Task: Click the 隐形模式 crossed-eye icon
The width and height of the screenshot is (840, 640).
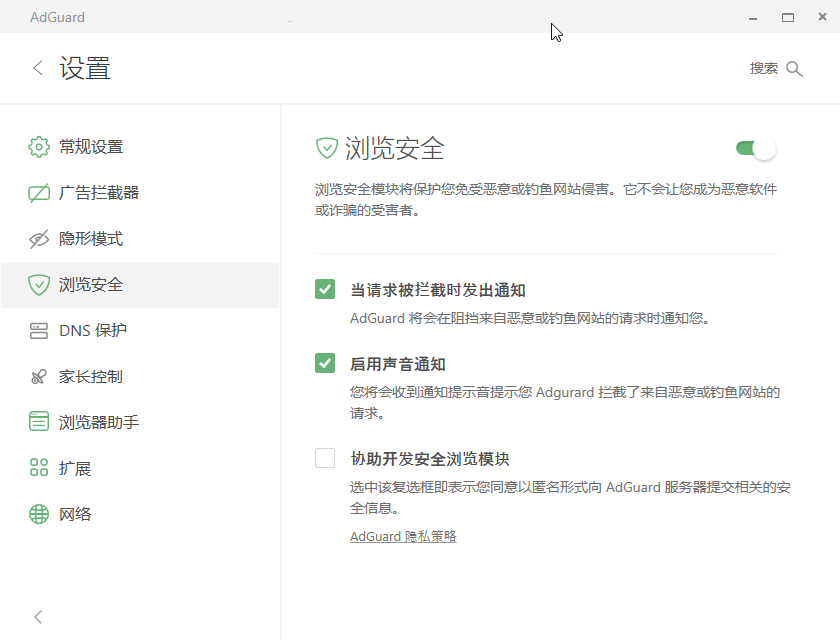Action: pos(39,239)
